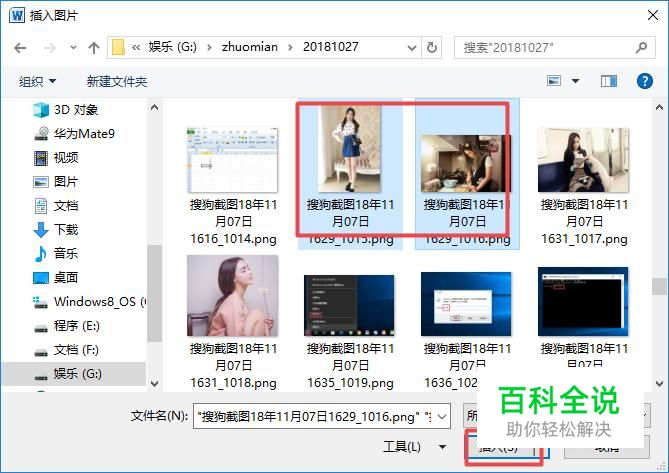Select the blue desktop dialog screenshot thumbnail

[x=466, y=304]
